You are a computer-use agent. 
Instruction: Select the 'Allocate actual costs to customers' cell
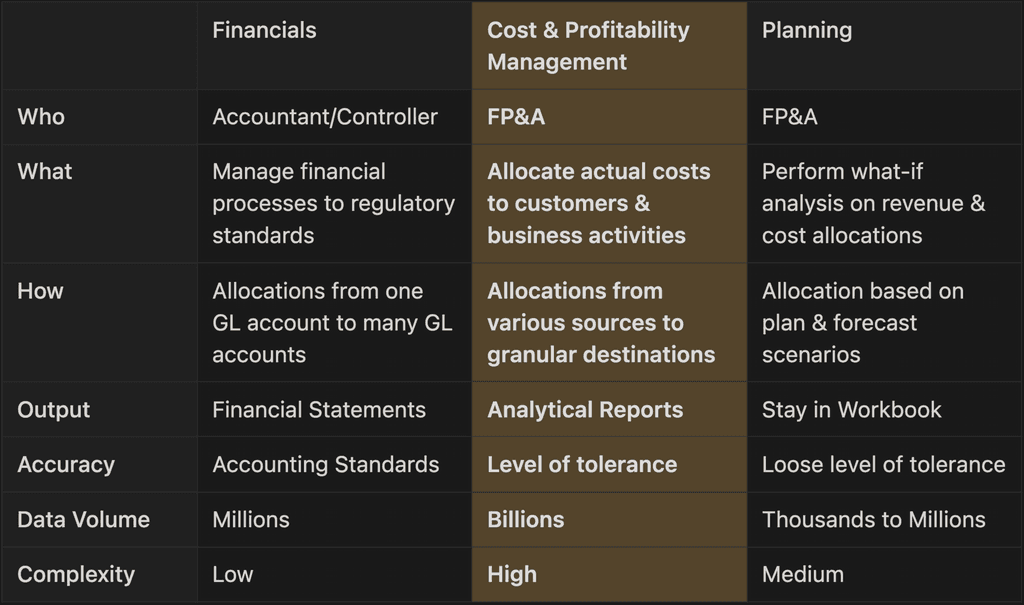point(598,203)
